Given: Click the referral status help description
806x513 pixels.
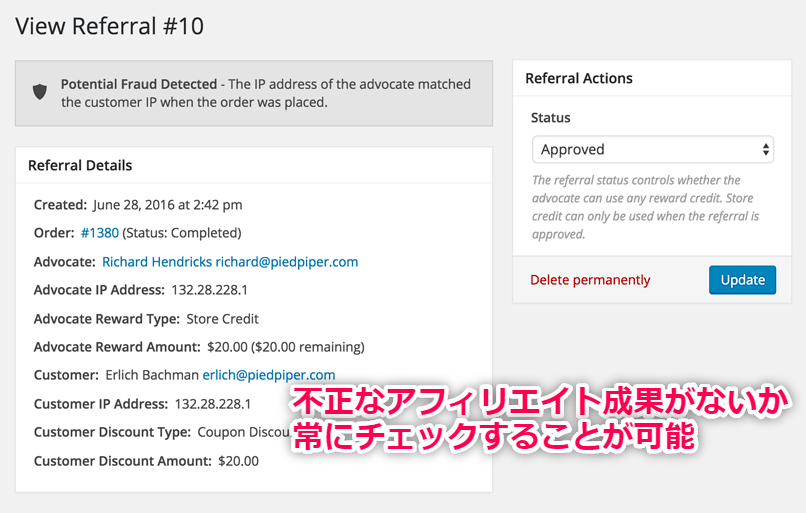Looking at the screenshot, I should [x=646, y=207].
